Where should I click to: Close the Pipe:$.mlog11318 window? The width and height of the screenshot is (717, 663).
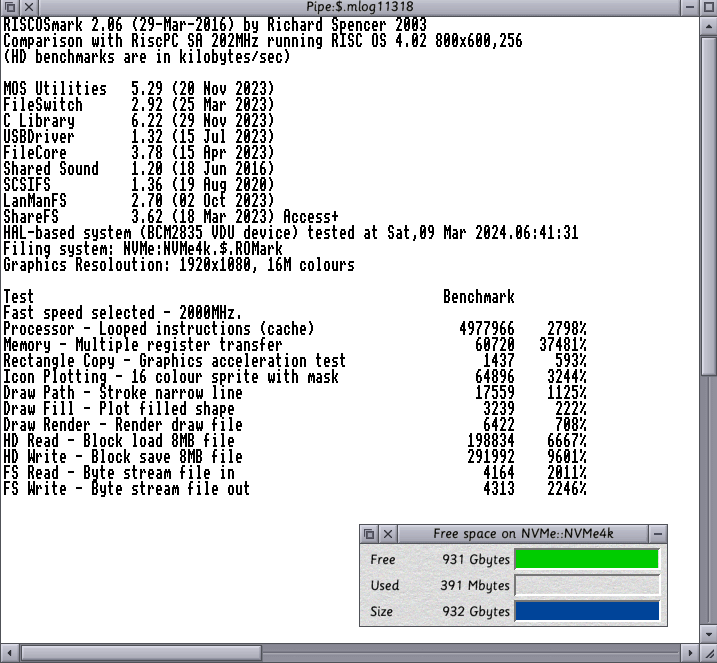(29, 7)
